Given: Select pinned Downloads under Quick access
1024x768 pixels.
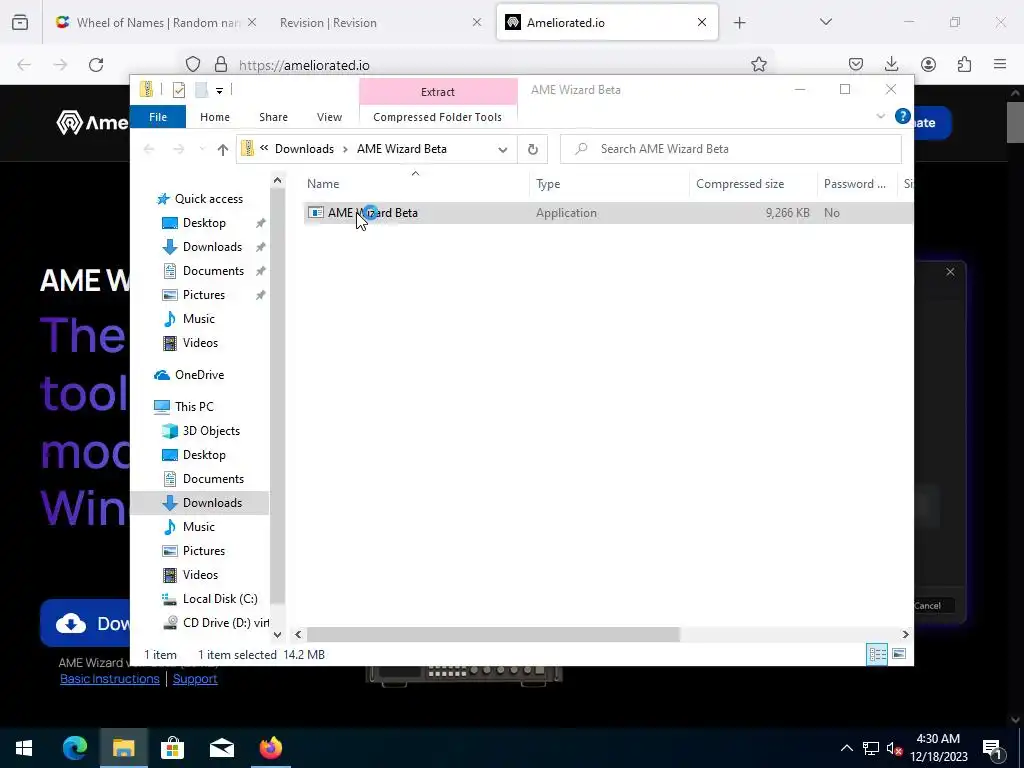Looking at the screenshot, I should coord(212,247).
